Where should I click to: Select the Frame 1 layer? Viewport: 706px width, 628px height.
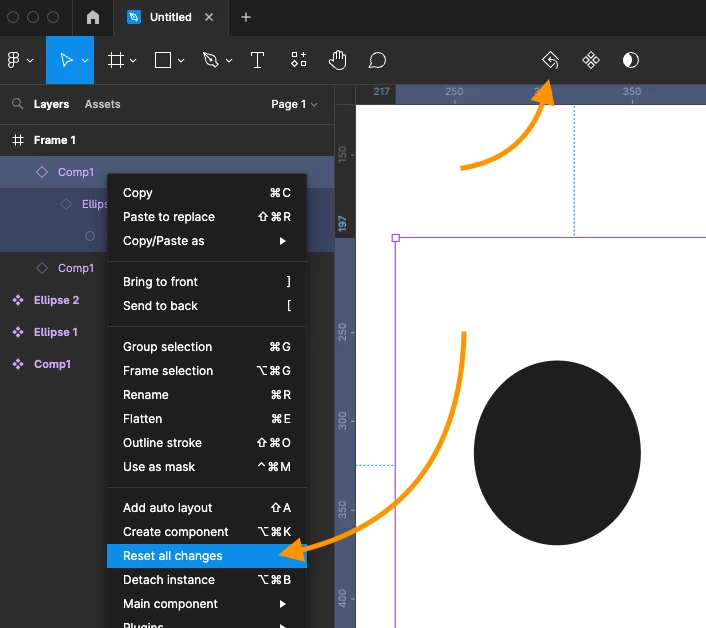pyautogui.click(x=167, y=140)
